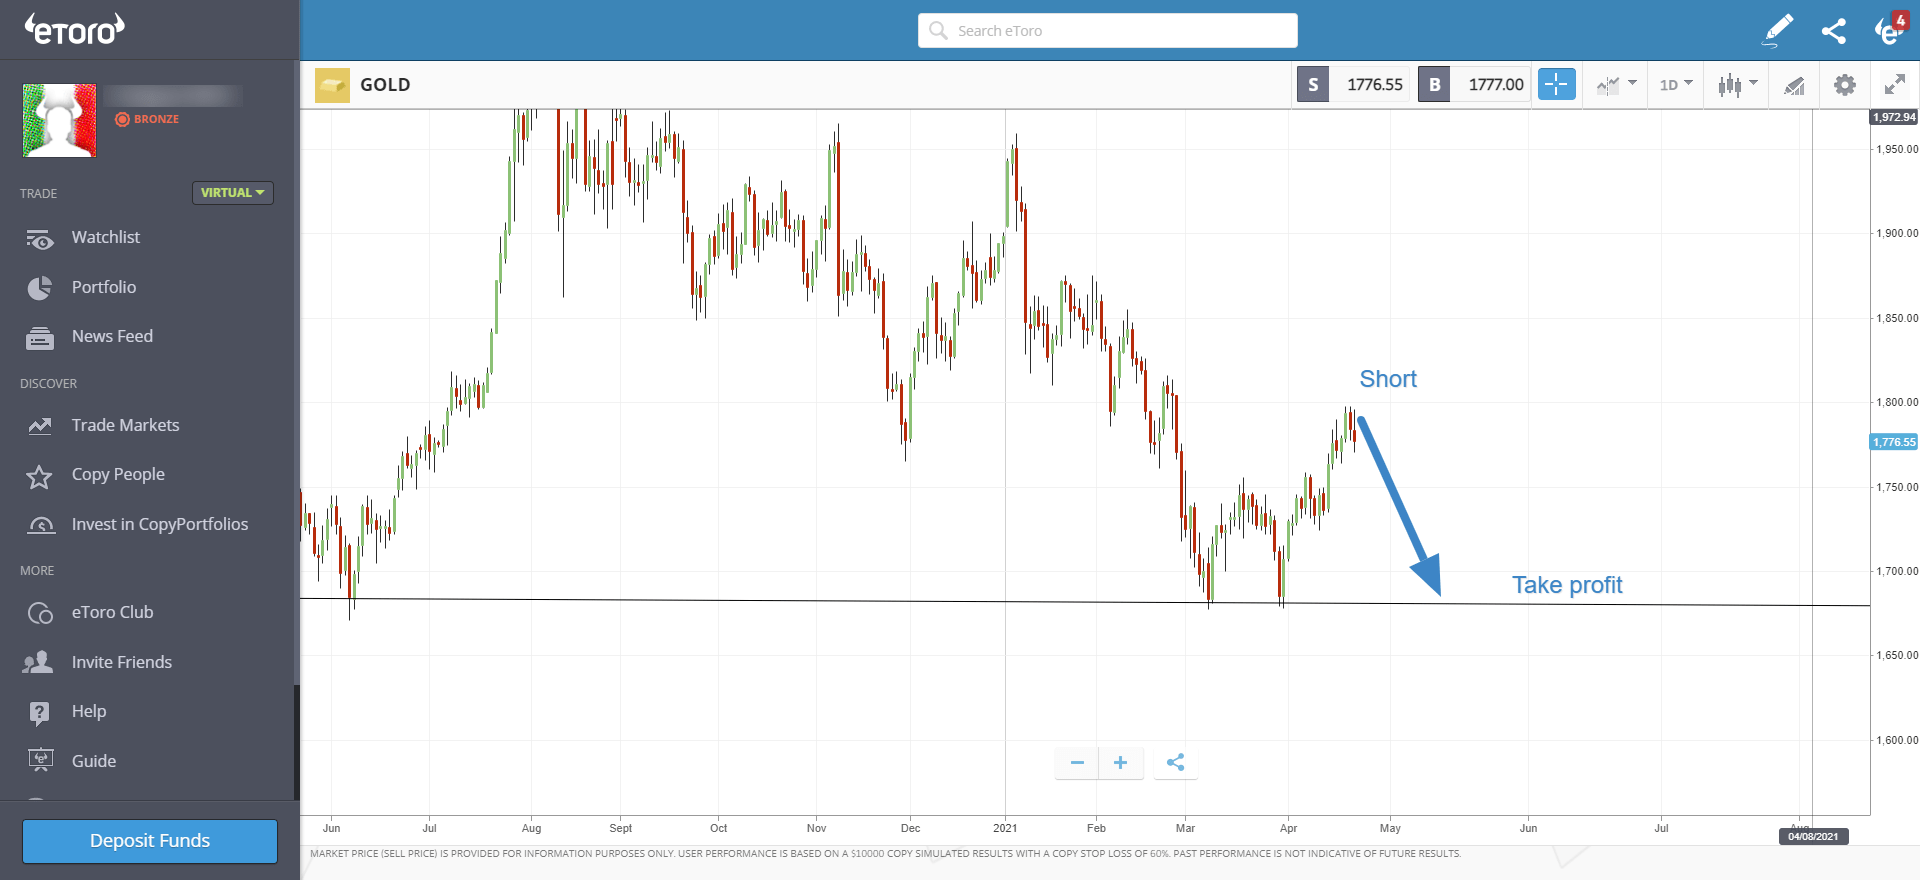This screenshot has height=880, width=1920.
Task: Click the 1,972.94 price label
Action: coord(1894,117)
